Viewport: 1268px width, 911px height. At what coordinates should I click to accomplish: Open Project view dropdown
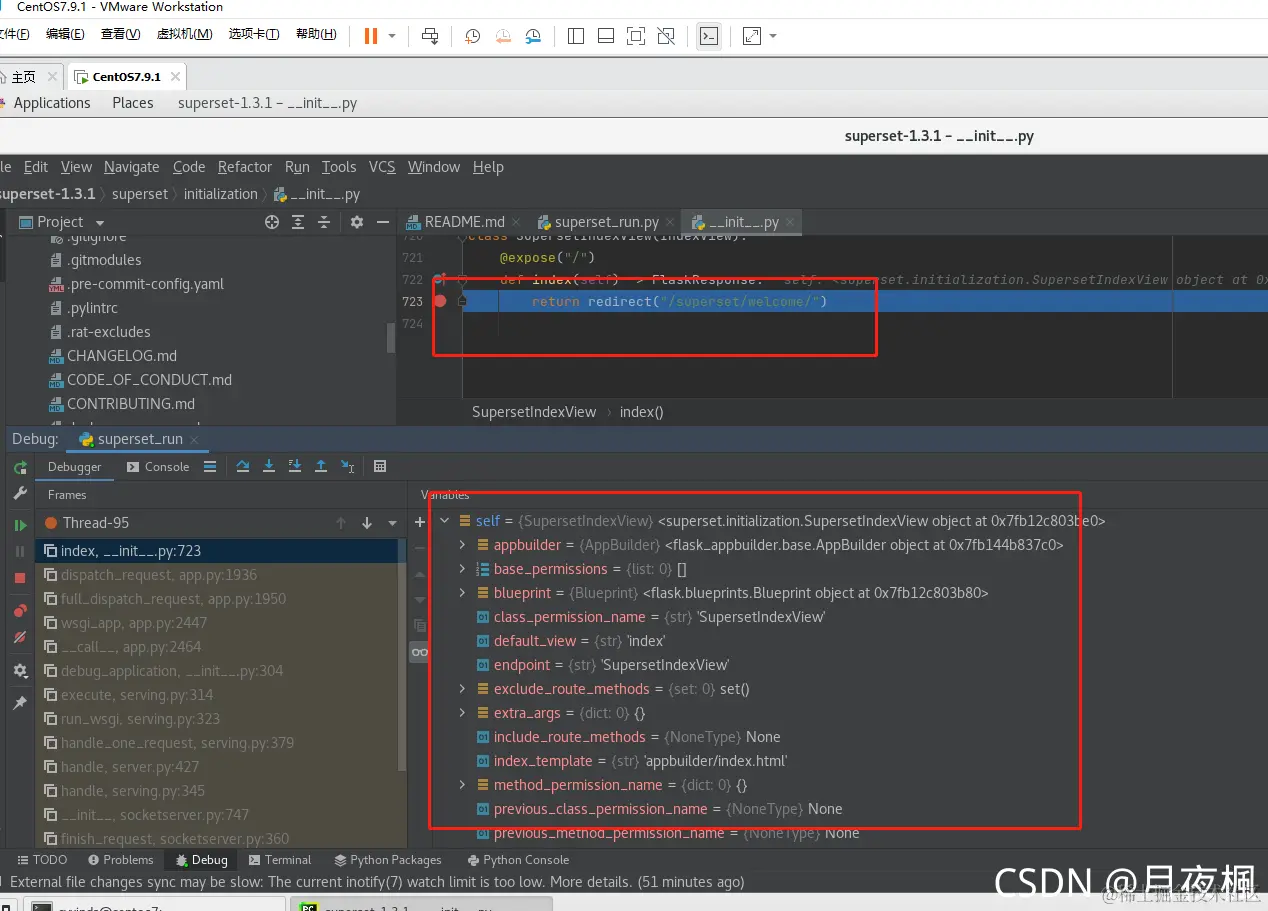[x=99, y=222]
